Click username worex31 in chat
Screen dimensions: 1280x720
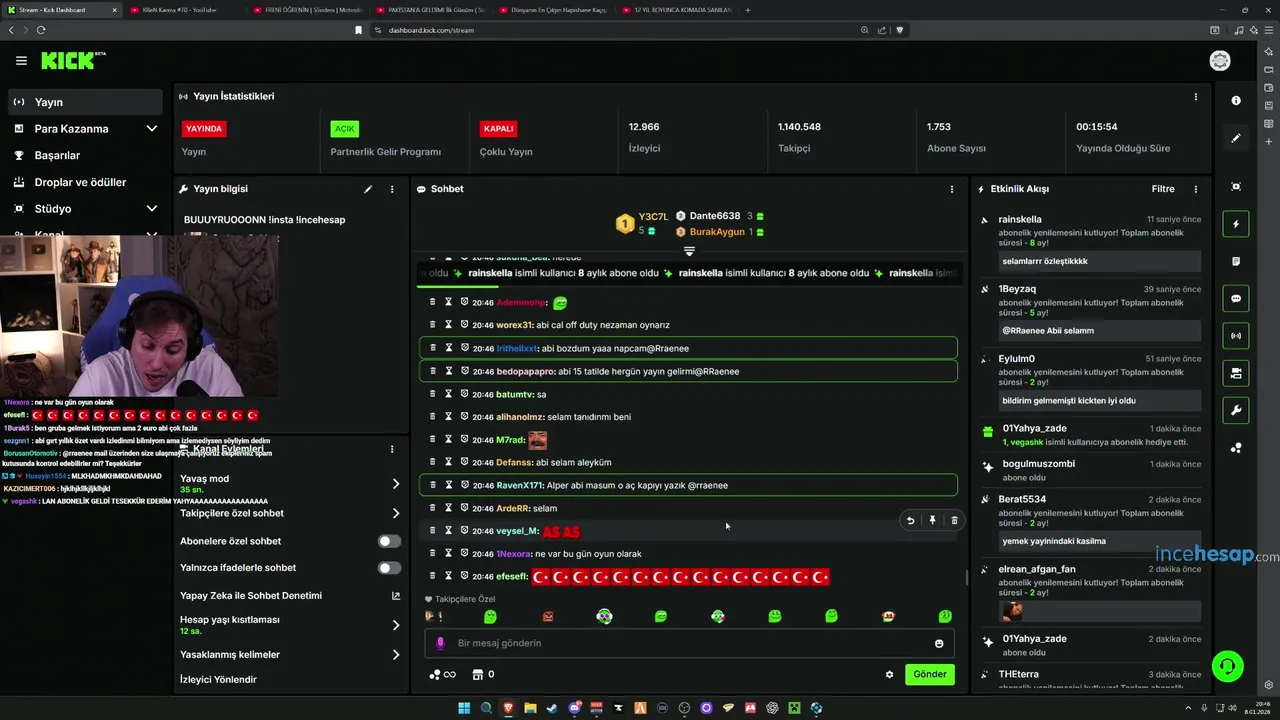pyautogui.click(x=515, y=325)
